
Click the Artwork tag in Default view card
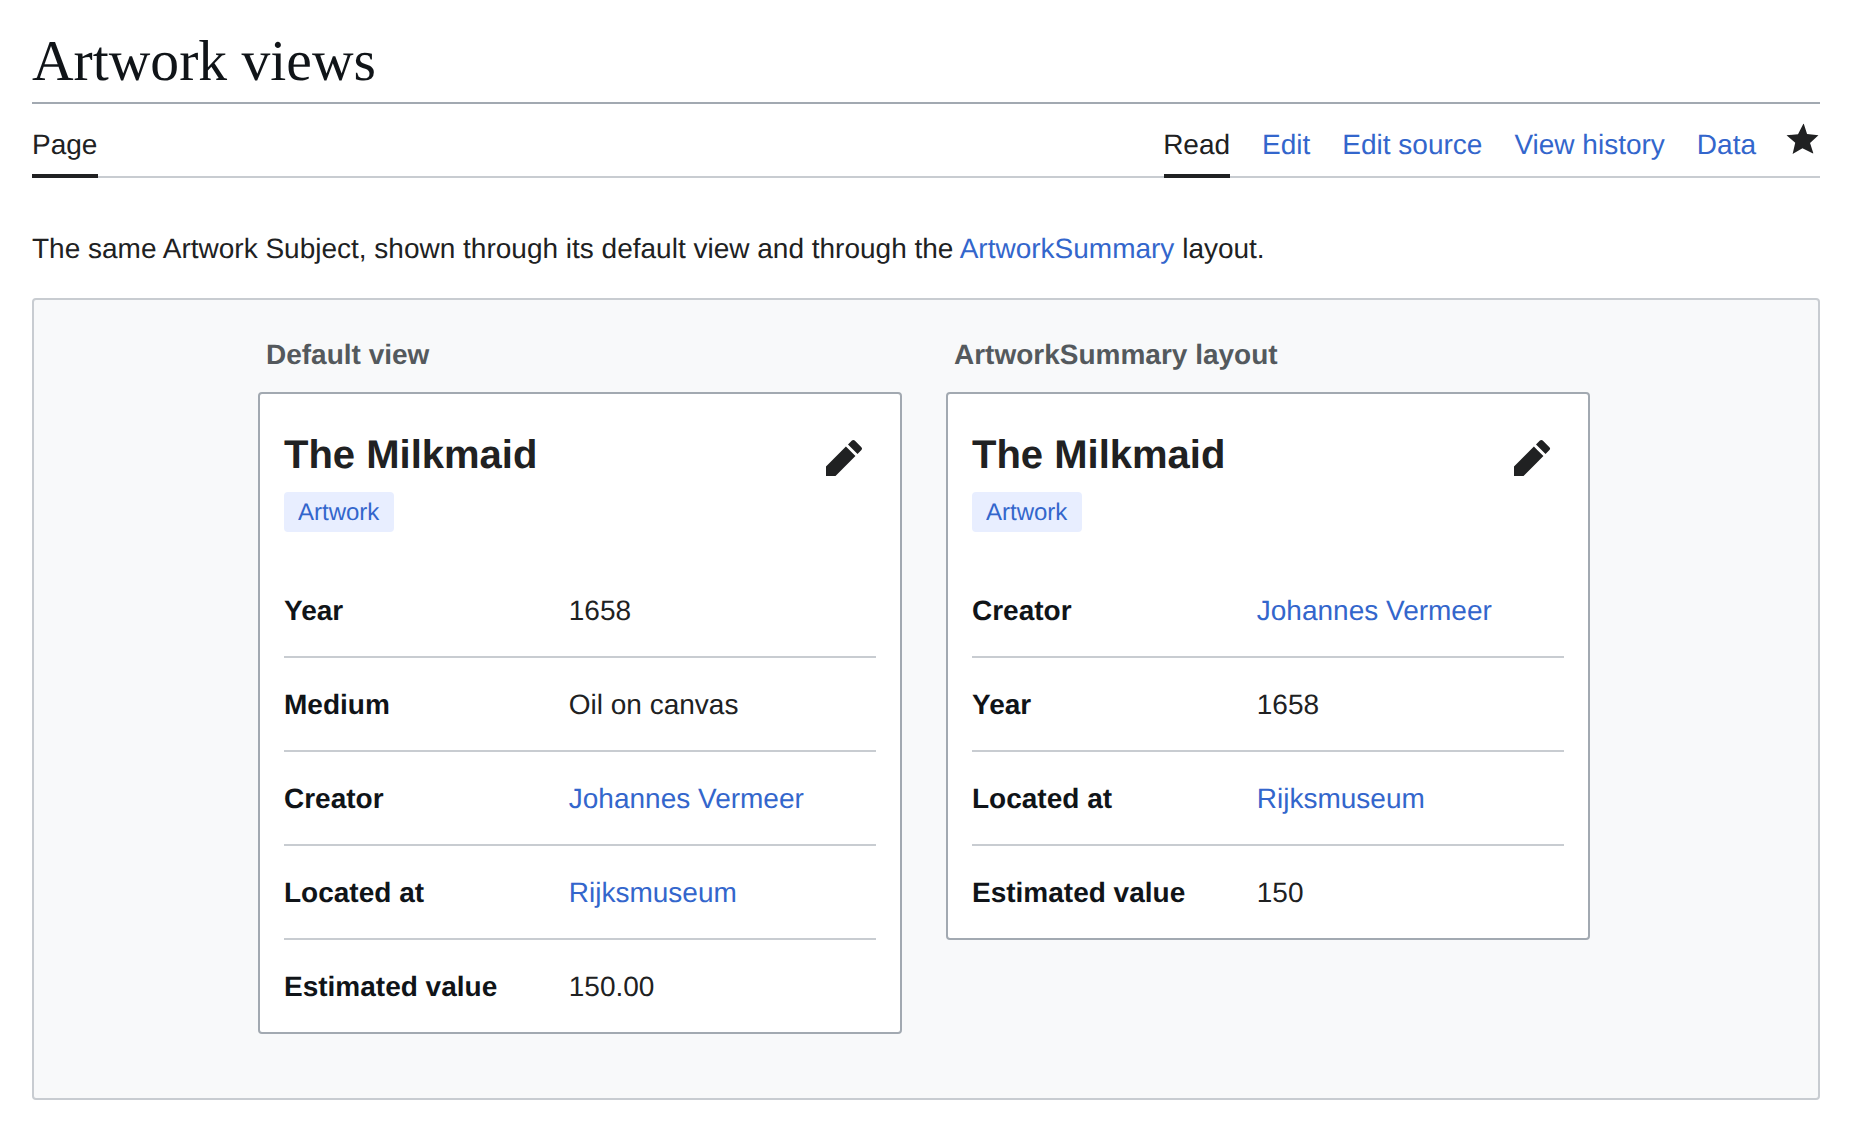[338, 512]
